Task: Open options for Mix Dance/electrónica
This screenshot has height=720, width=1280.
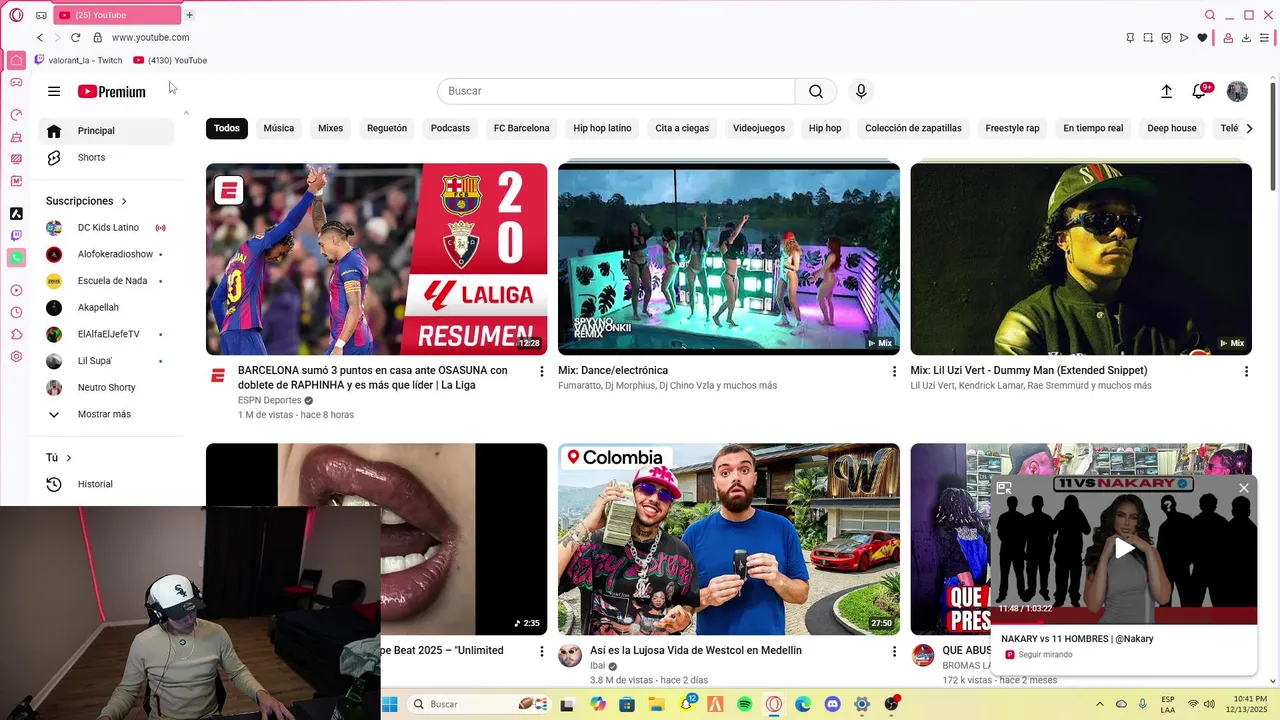Action: pos(894,371)
